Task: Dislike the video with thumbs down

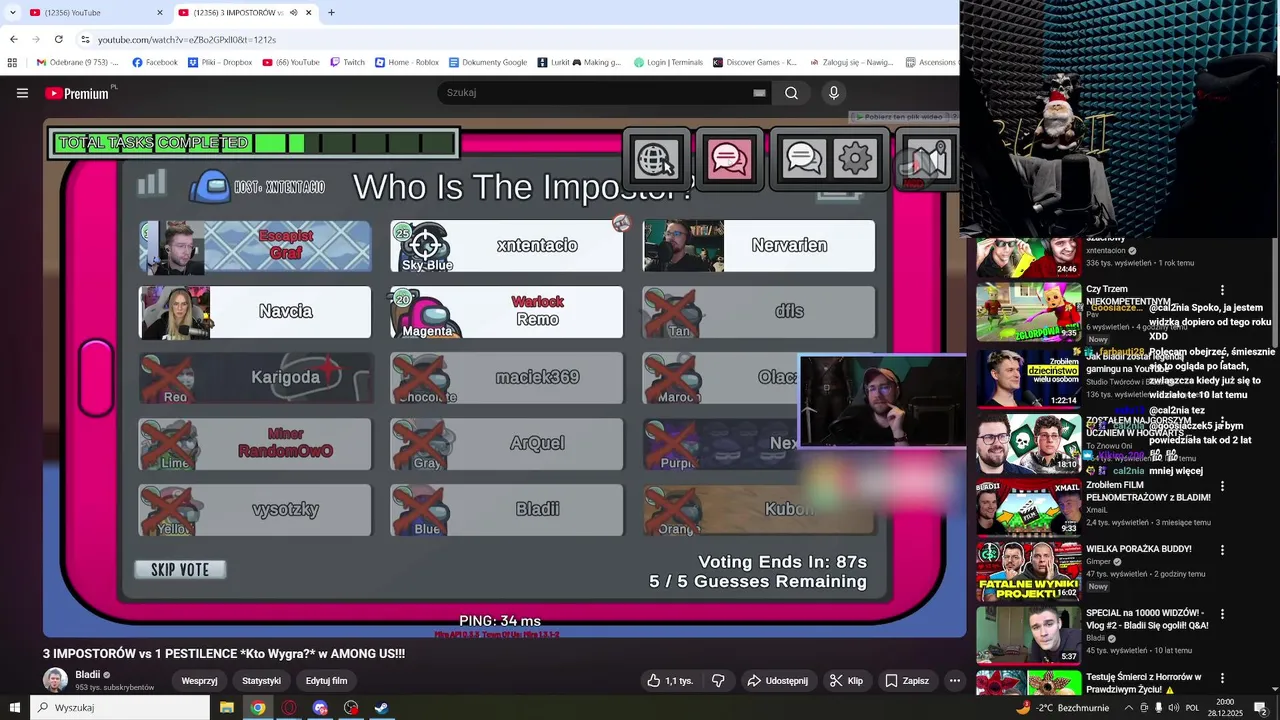Action: coord(718,681)
